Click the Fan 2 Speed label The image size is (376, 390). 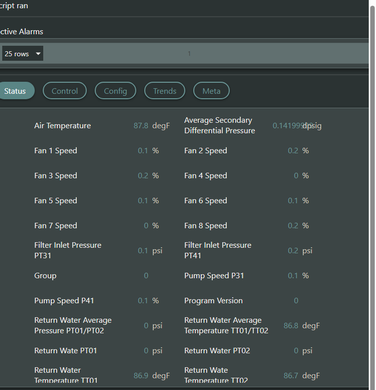click(x=206, y=151)
